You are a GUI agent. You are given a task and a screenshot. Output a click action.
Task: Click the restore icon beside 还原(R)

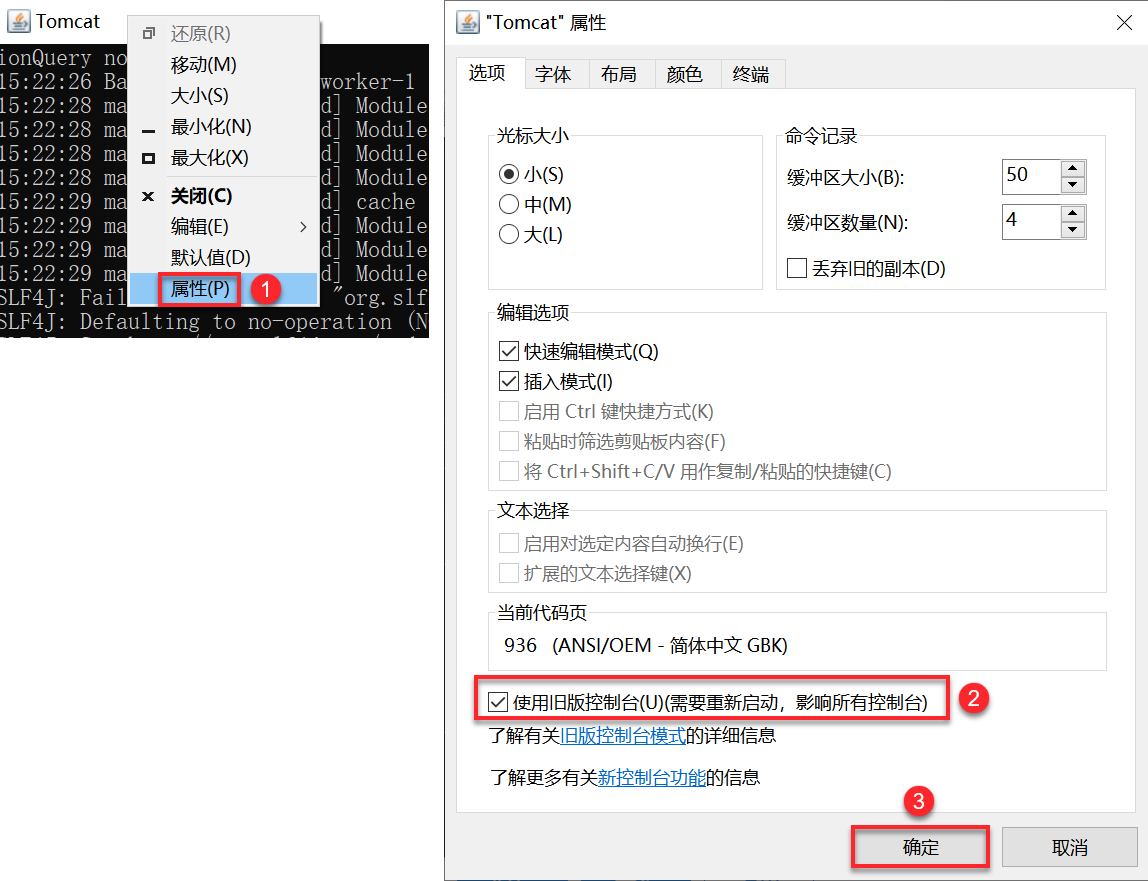(x=149, y=34)
